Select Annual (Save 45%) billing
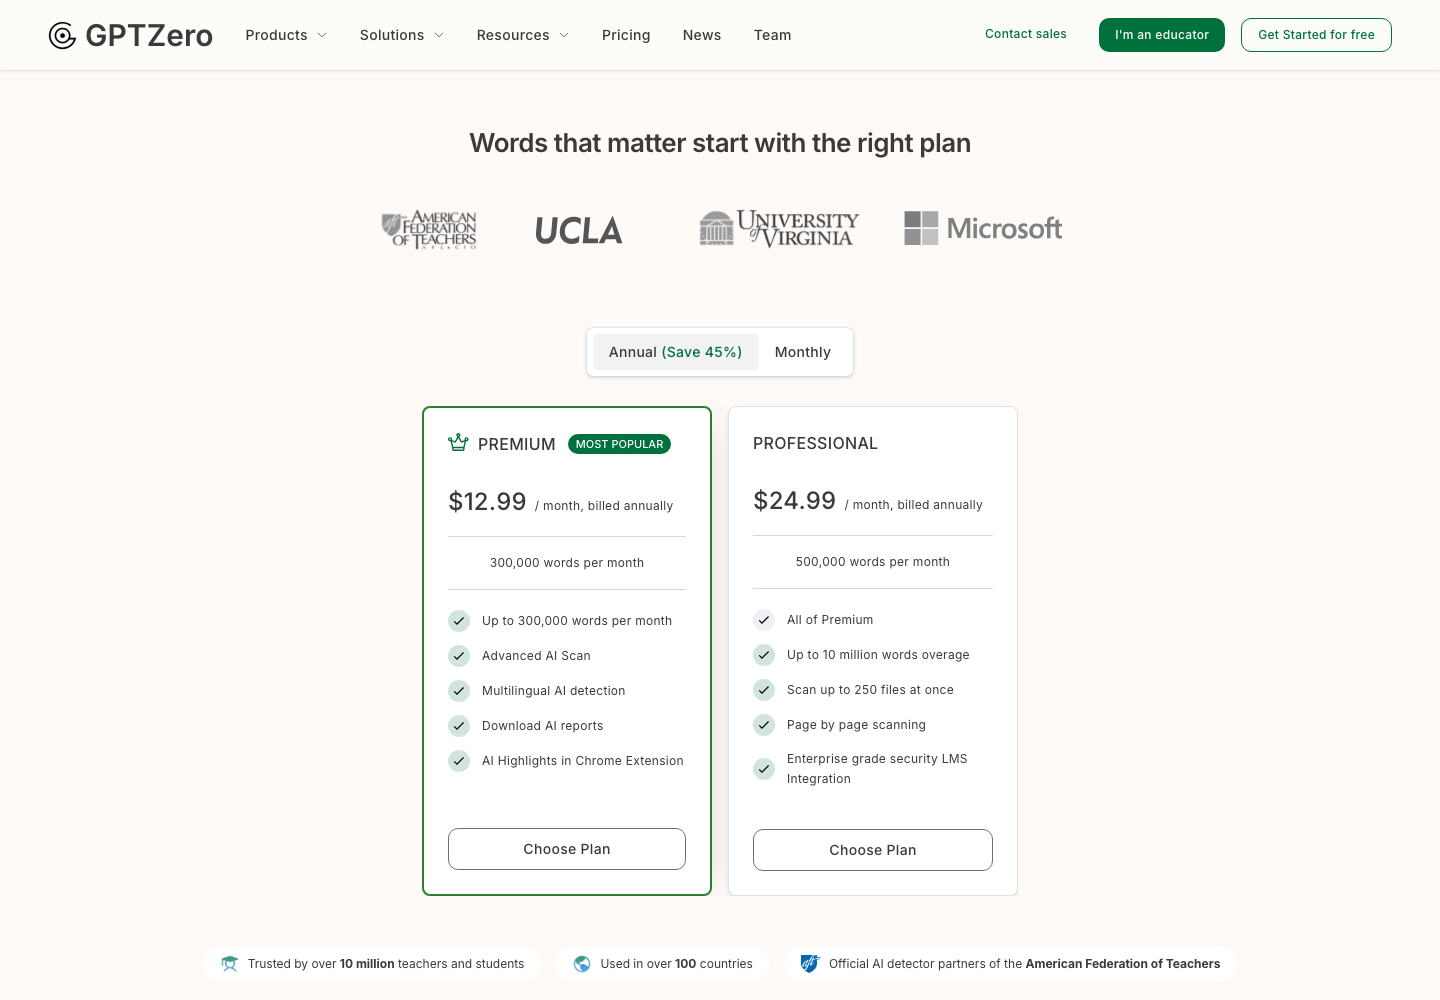 point(675,352)
